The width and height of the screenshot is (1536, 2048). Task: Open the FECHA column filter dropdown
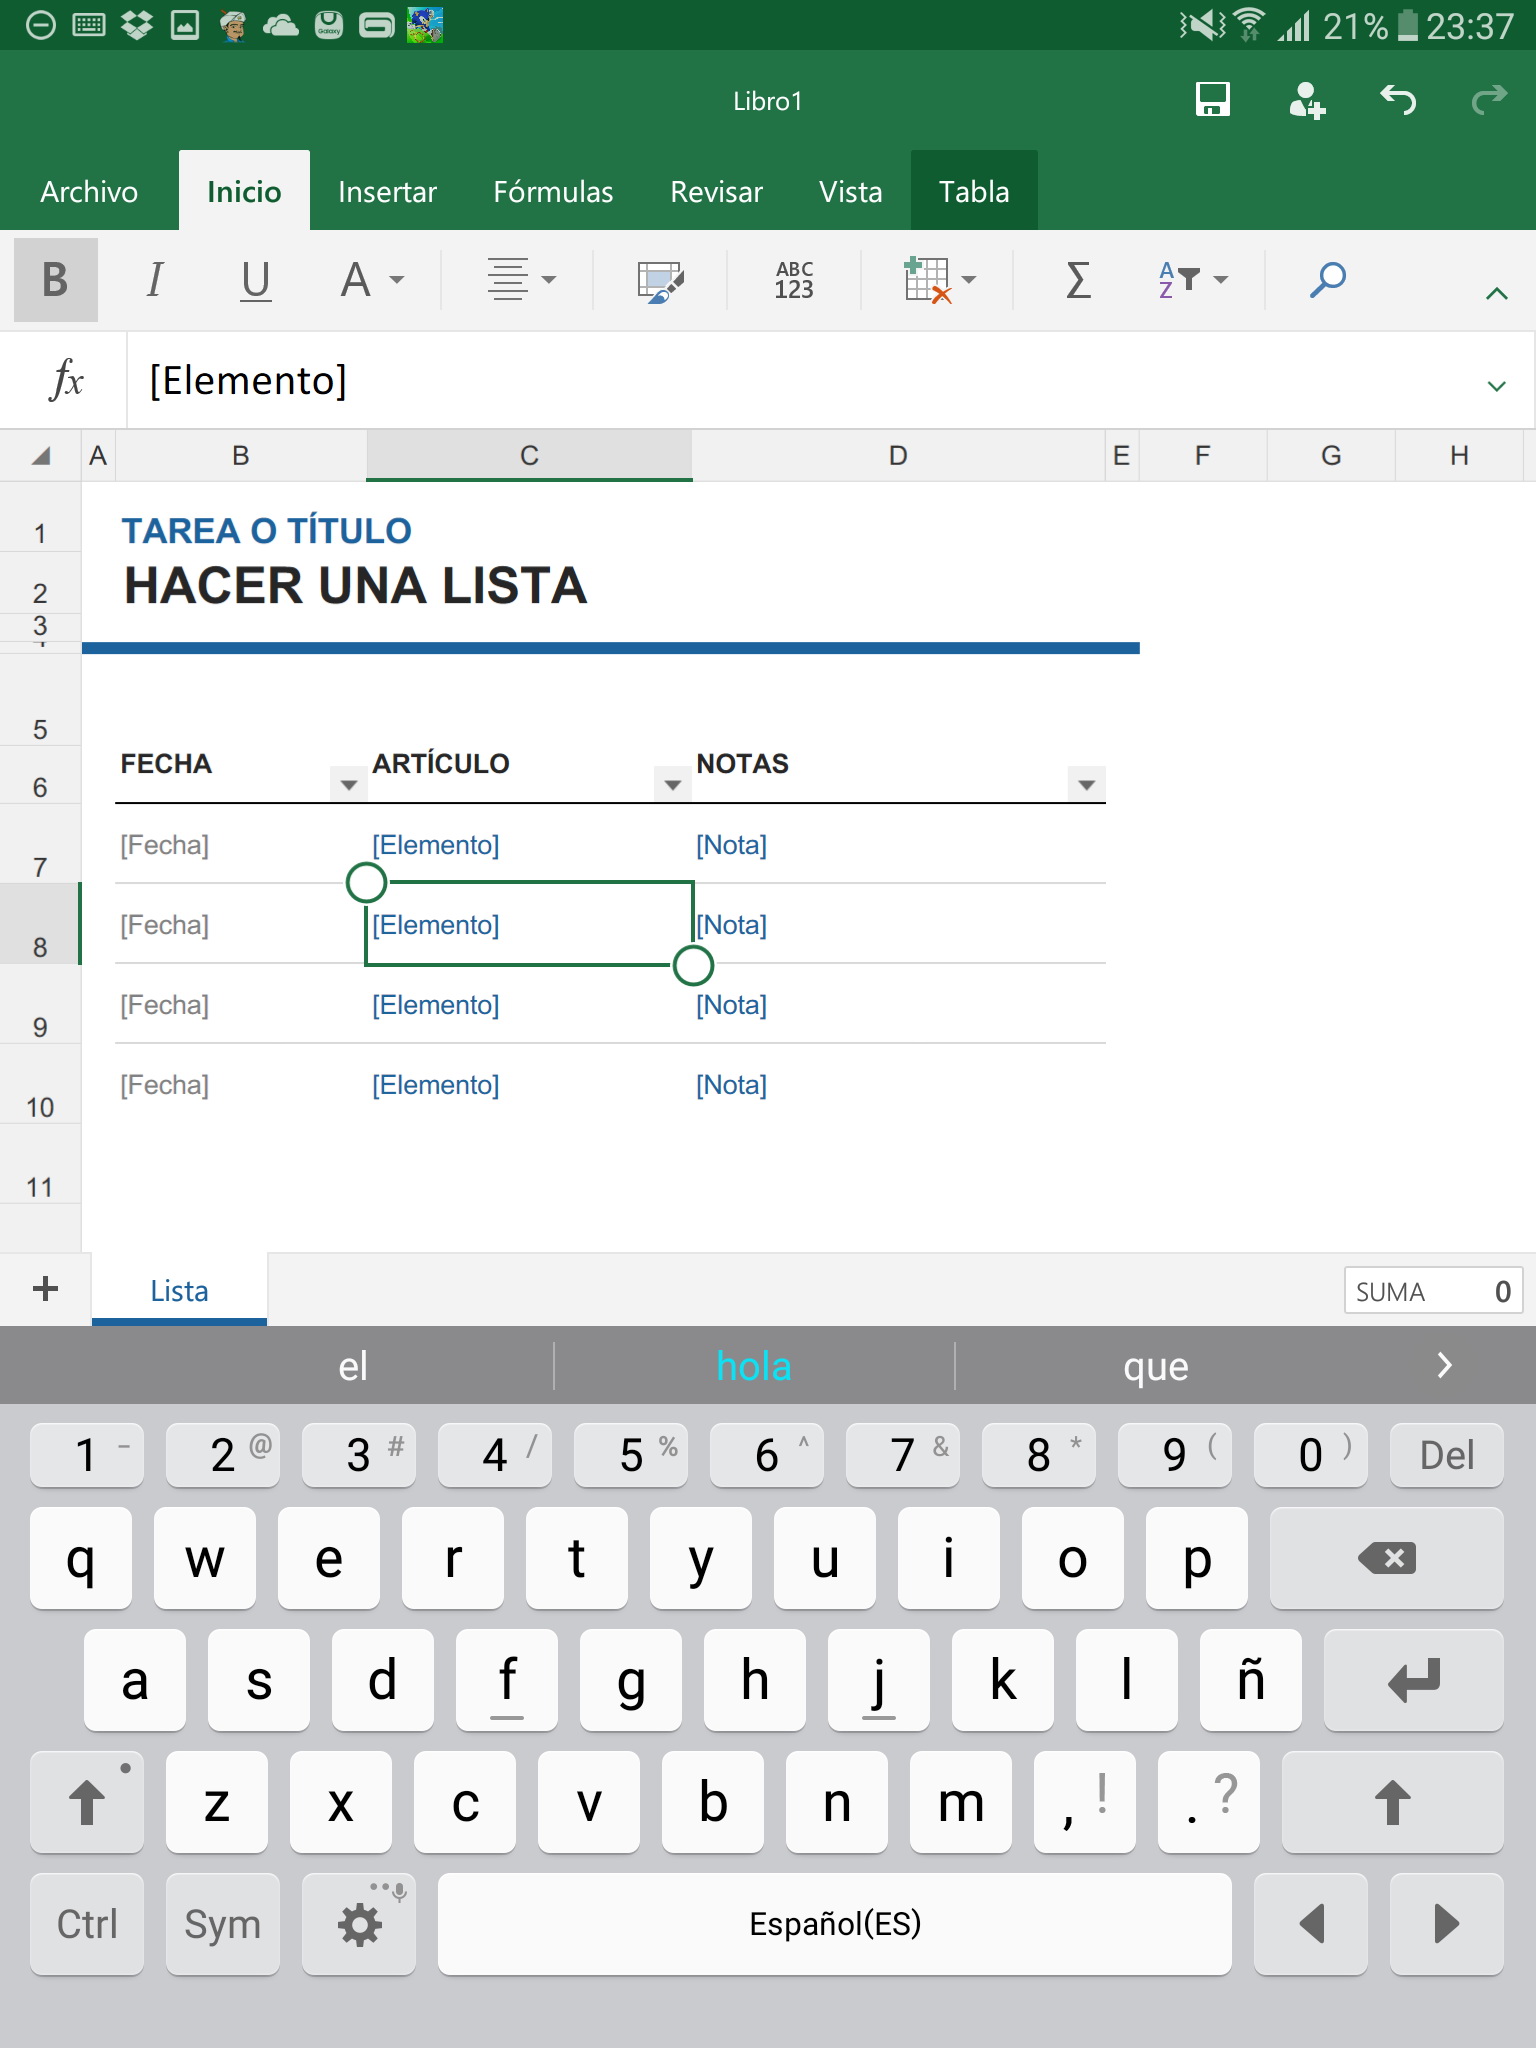click(348, 785)
